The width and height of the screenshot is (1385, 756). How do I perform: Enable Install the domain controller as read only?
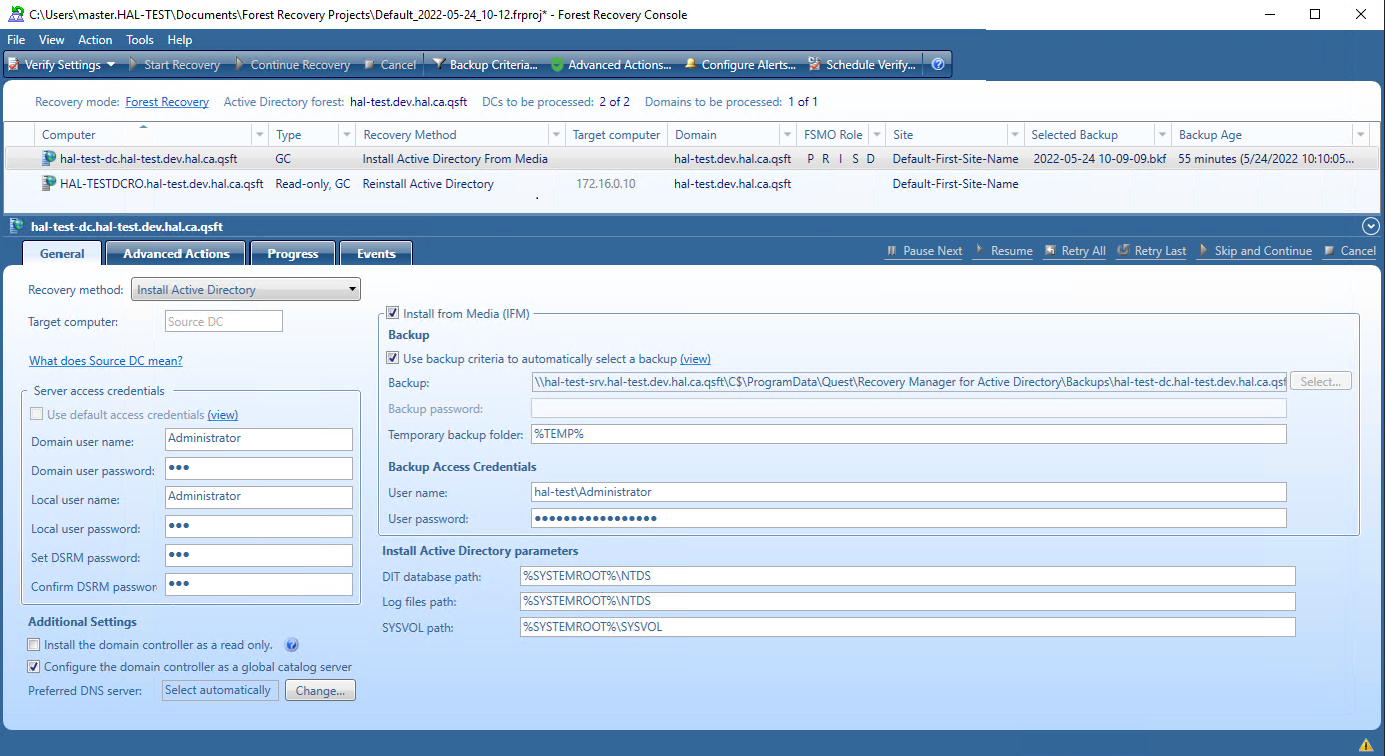point(34,645)
